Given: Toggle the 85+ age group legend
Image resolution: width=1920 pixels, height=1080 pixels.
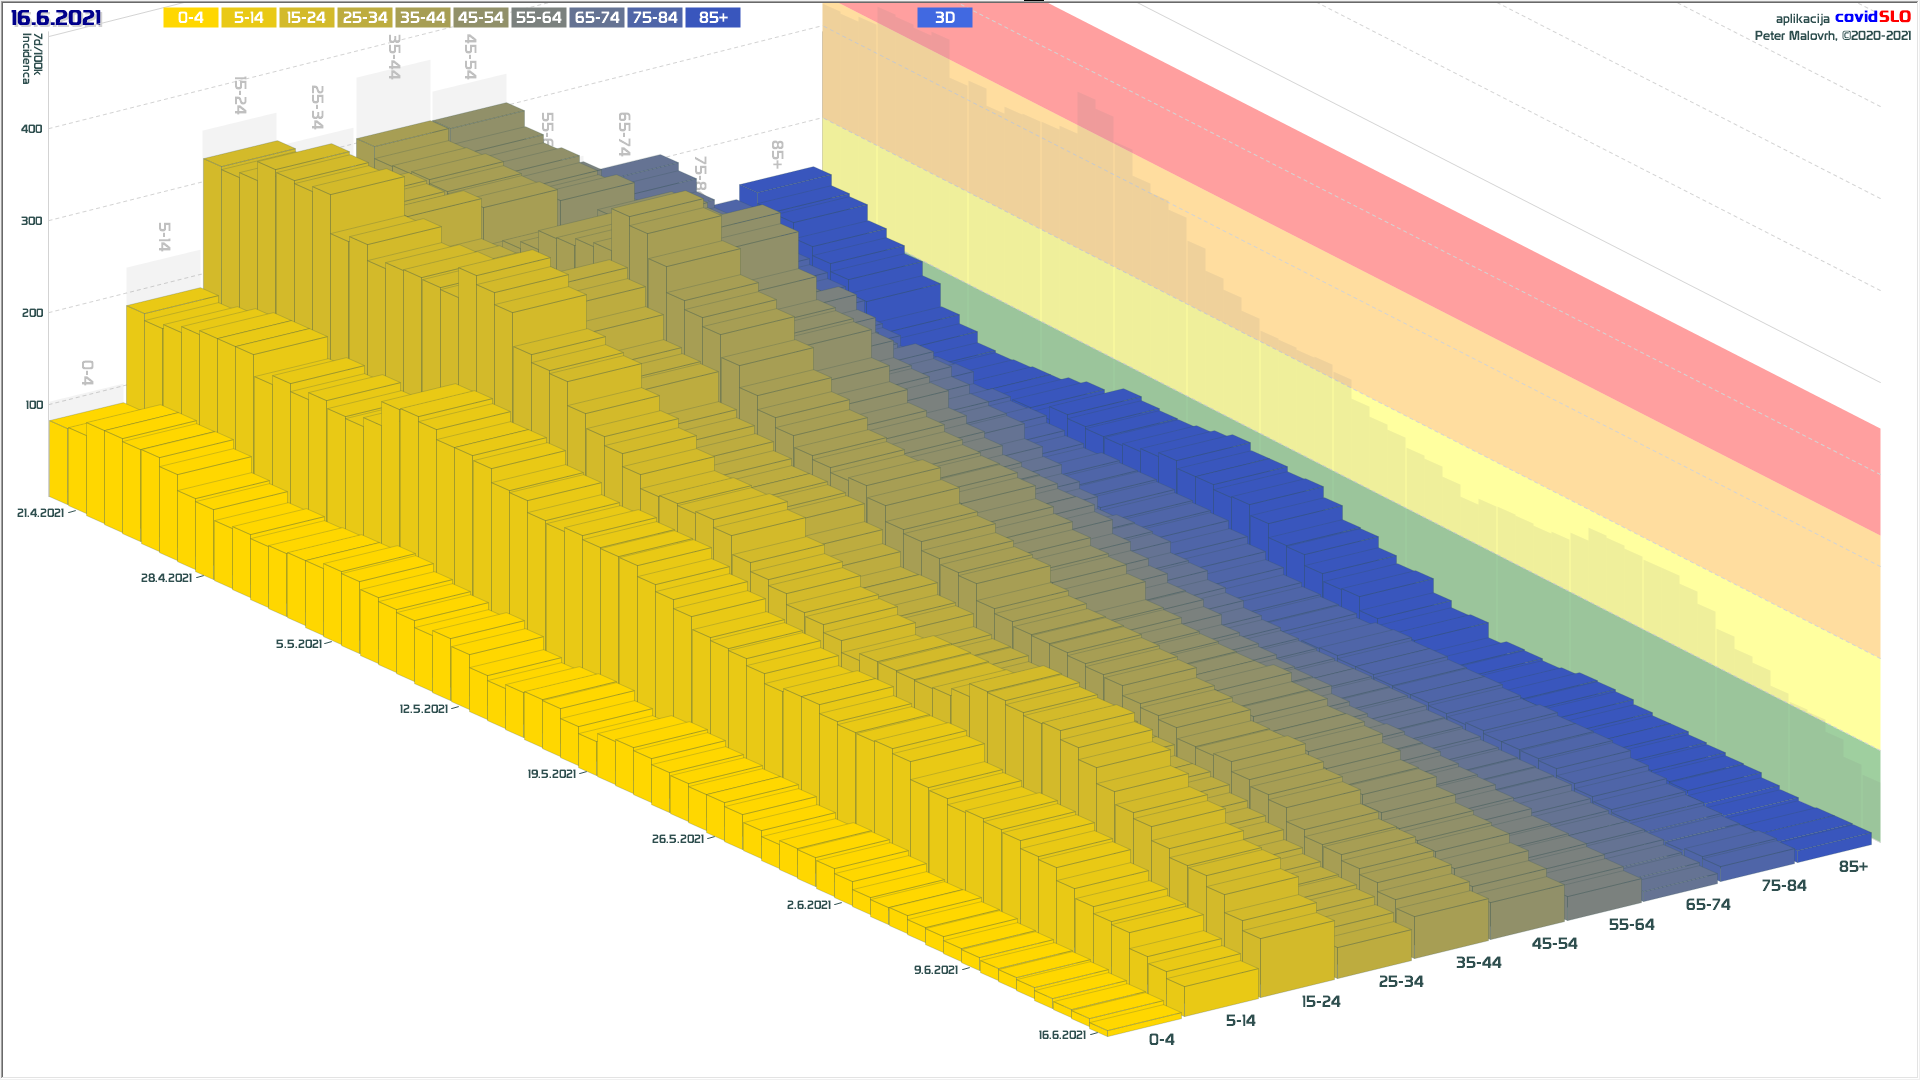Looking at the screenshot, I should pos(712,18).
